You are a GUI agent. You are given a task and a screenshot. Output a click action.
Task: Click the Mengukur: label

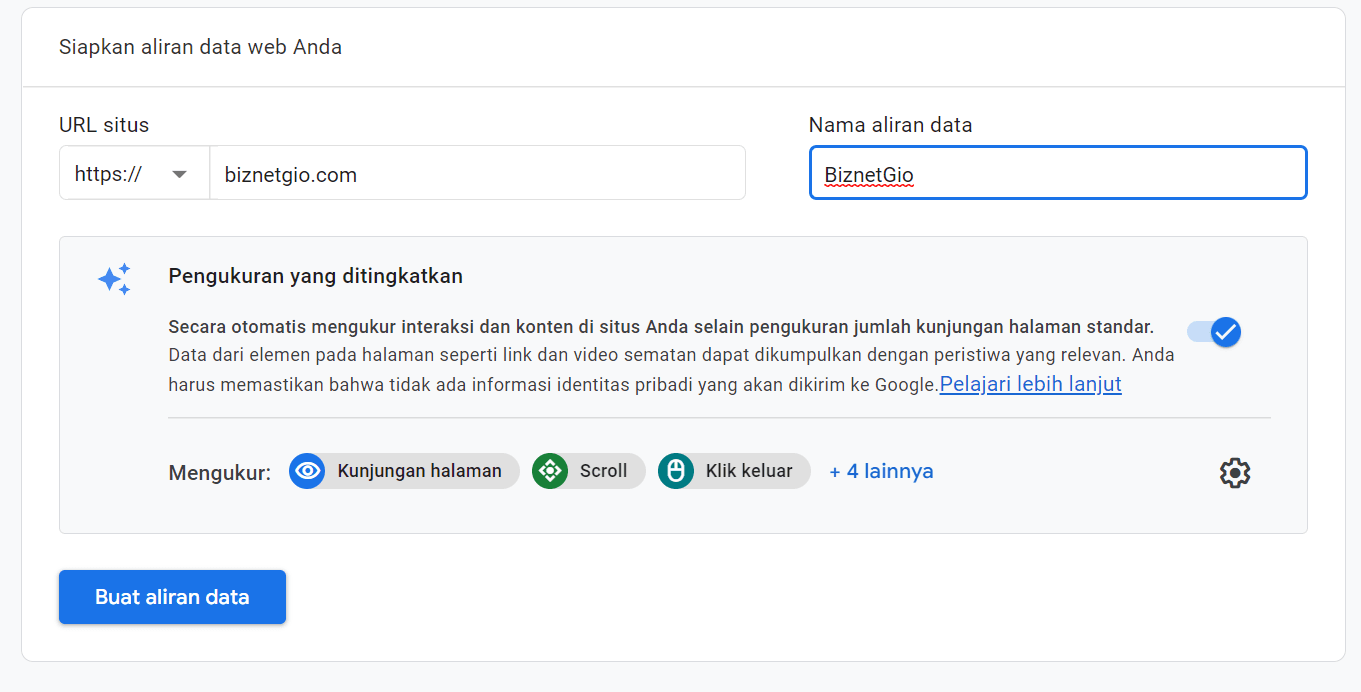220,473
